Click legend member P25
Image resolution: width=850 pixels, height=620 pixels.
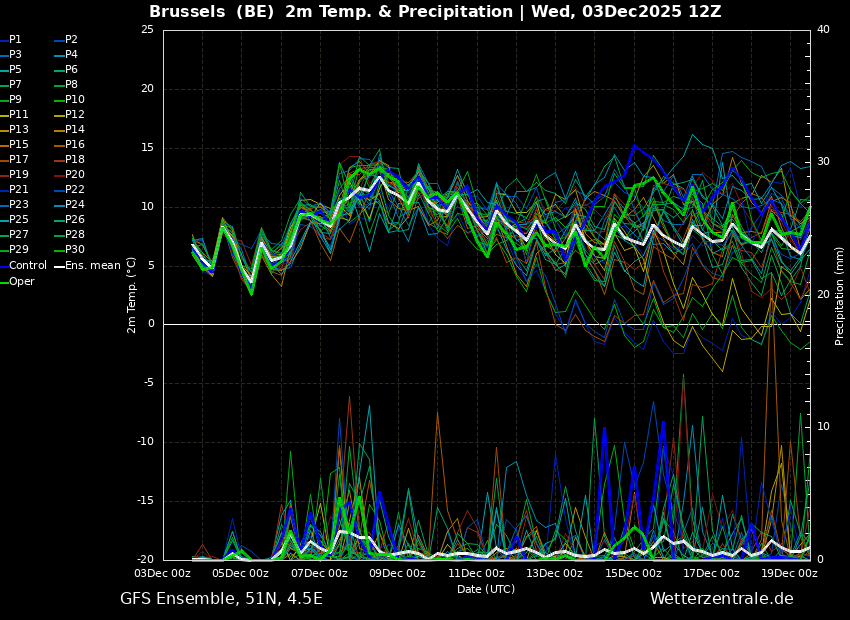[x=14, y=219]
